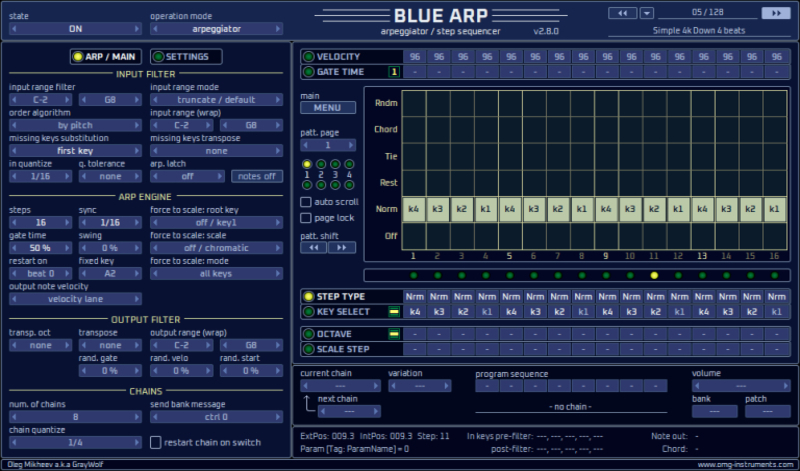Check the auto scroll checkbox

(x=306, y=202)
